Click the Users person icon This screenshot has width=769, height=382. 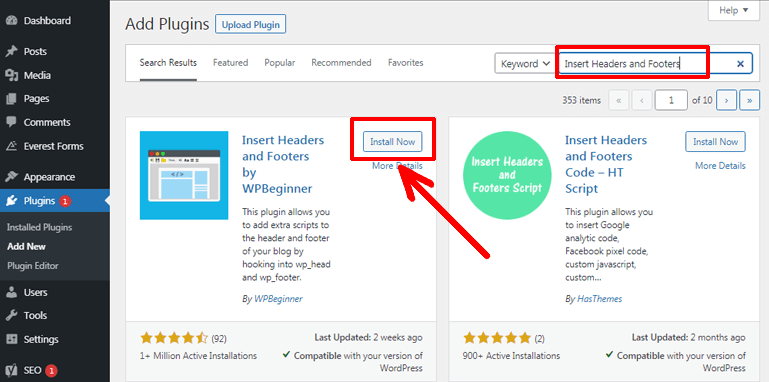coord(11,292)
